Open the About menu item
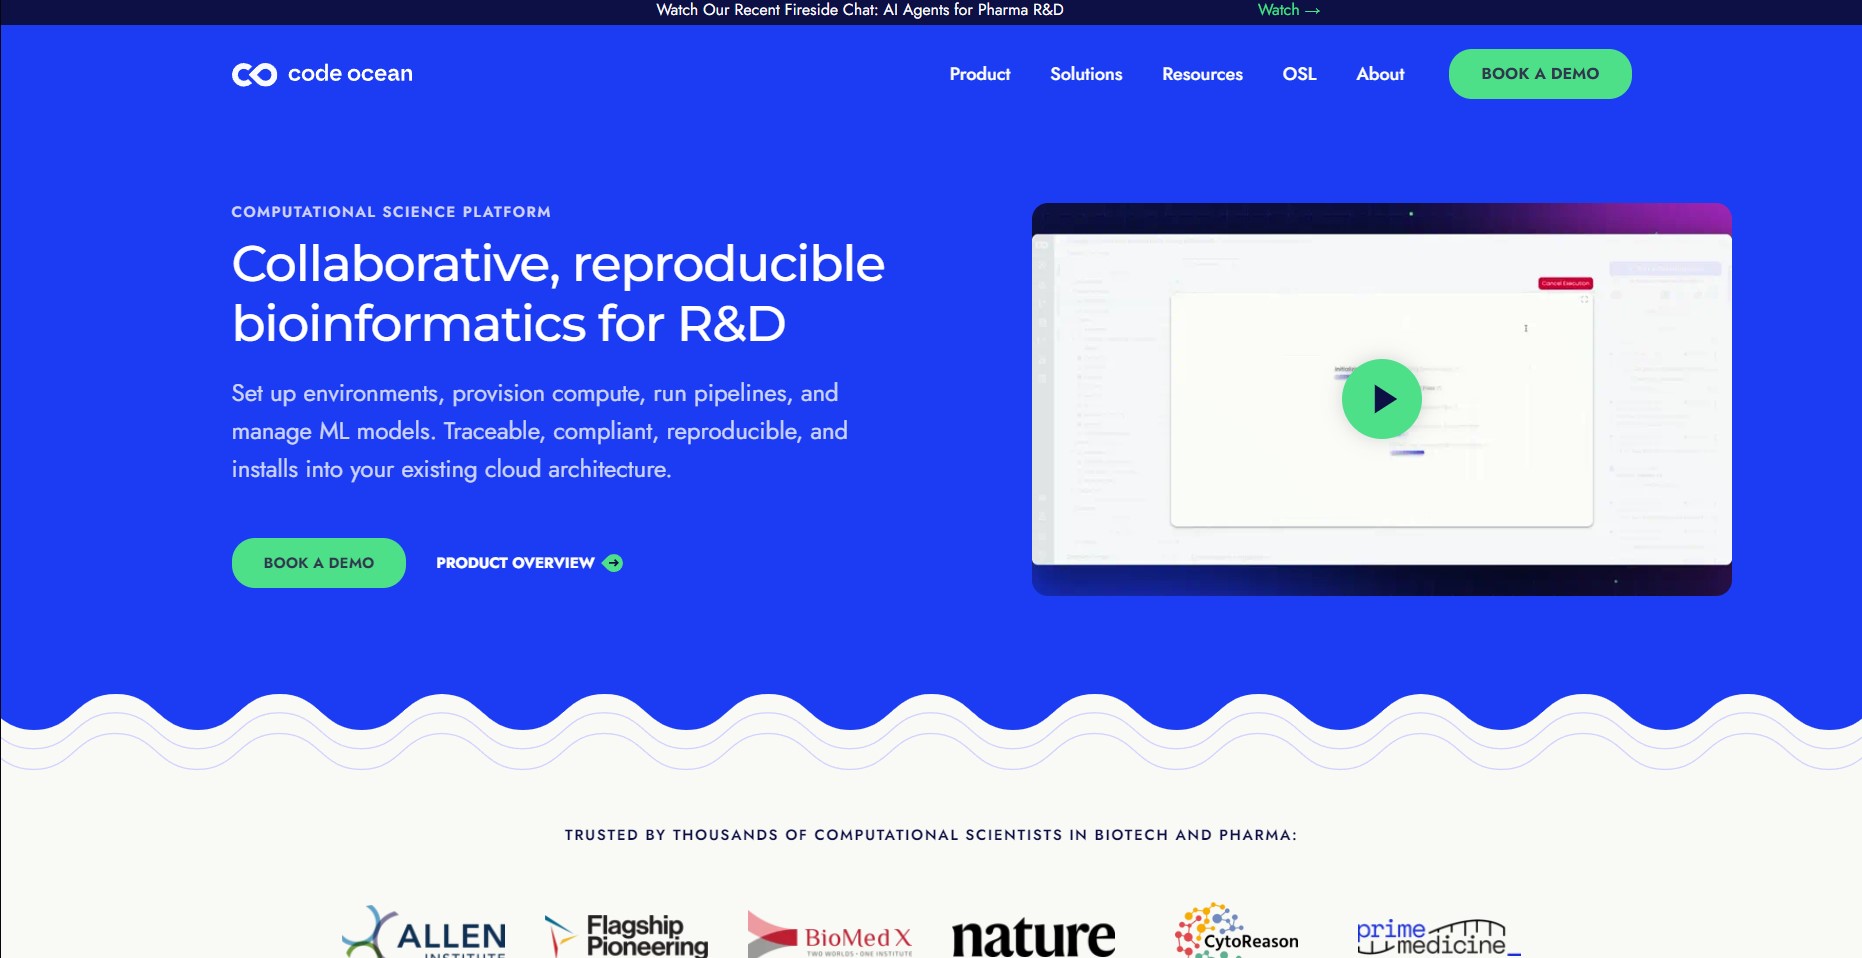 tap(1380, 74)
